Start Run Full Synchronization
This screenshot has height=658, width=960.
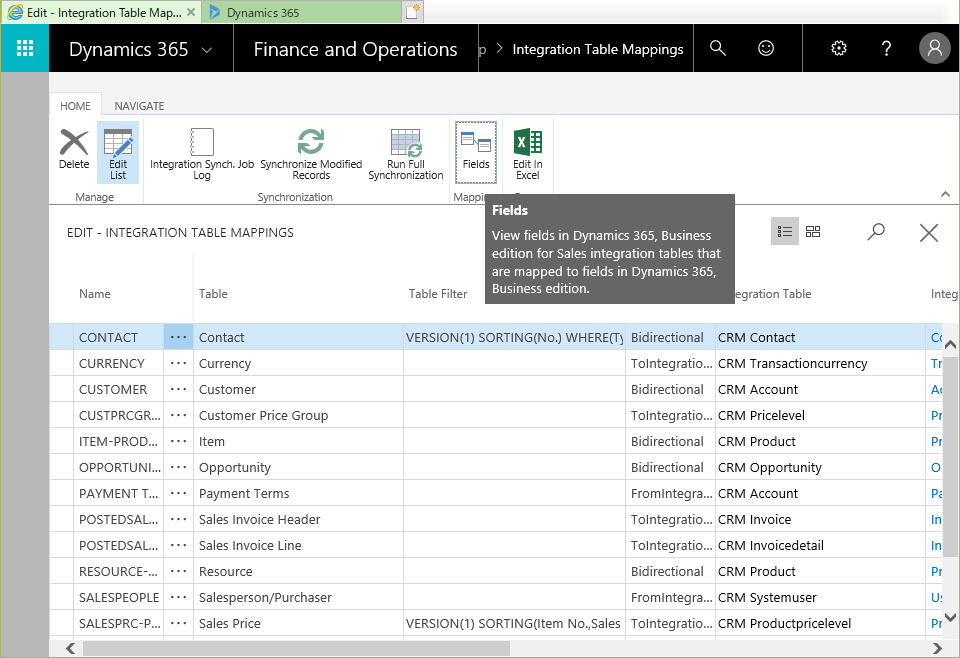[x=406, y=154]
